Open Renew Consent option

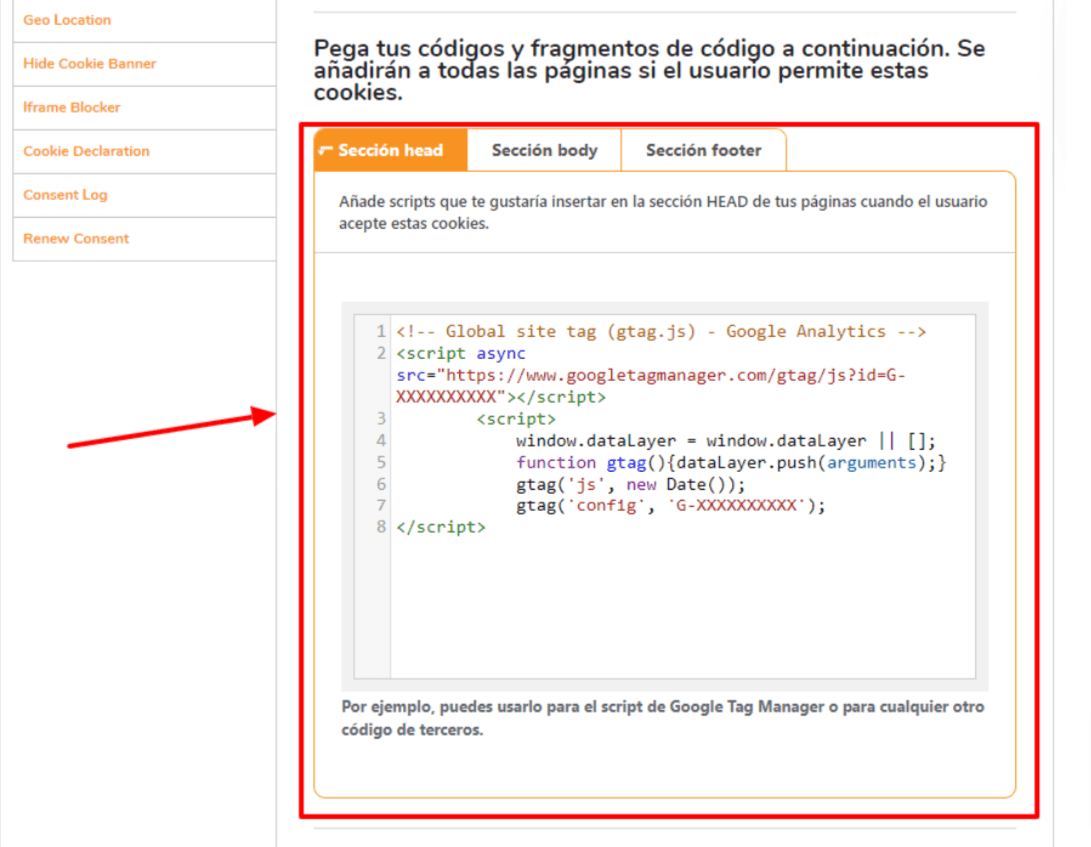coord(76,239)
